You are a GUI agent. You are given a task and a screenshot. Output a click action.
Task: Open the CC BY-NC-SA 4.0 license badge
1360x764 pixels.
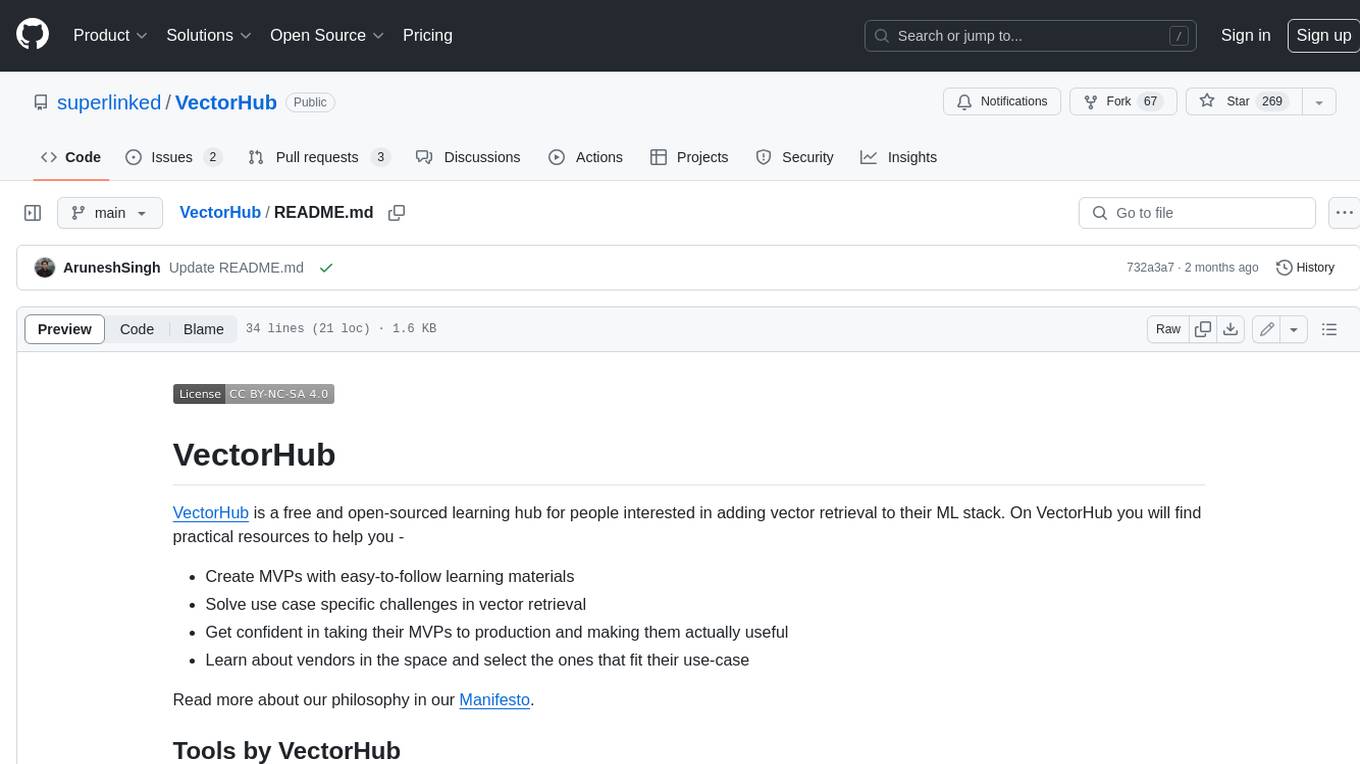[253, 394]
